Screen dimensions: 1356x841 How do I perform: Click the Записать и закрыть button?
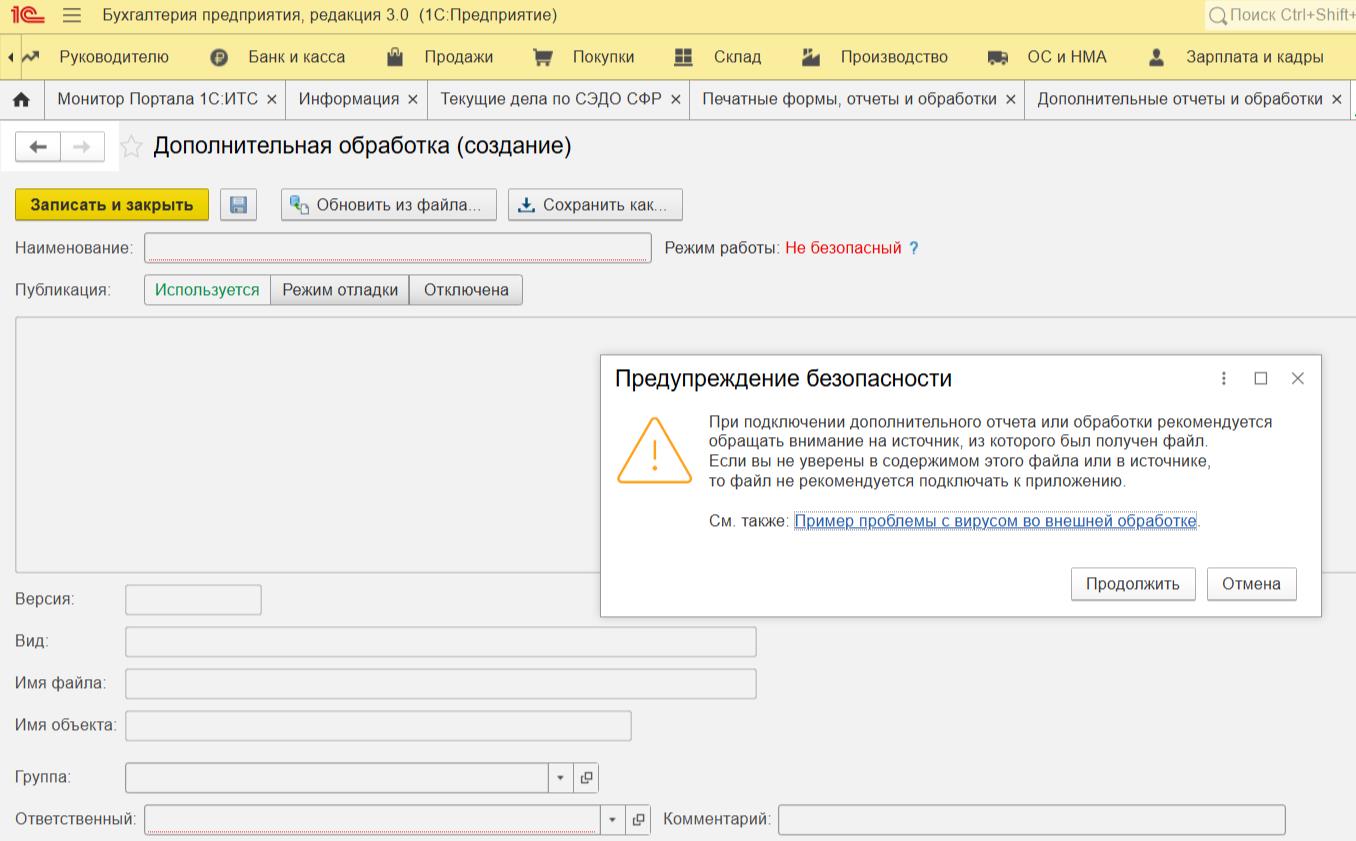click(112, 205)
